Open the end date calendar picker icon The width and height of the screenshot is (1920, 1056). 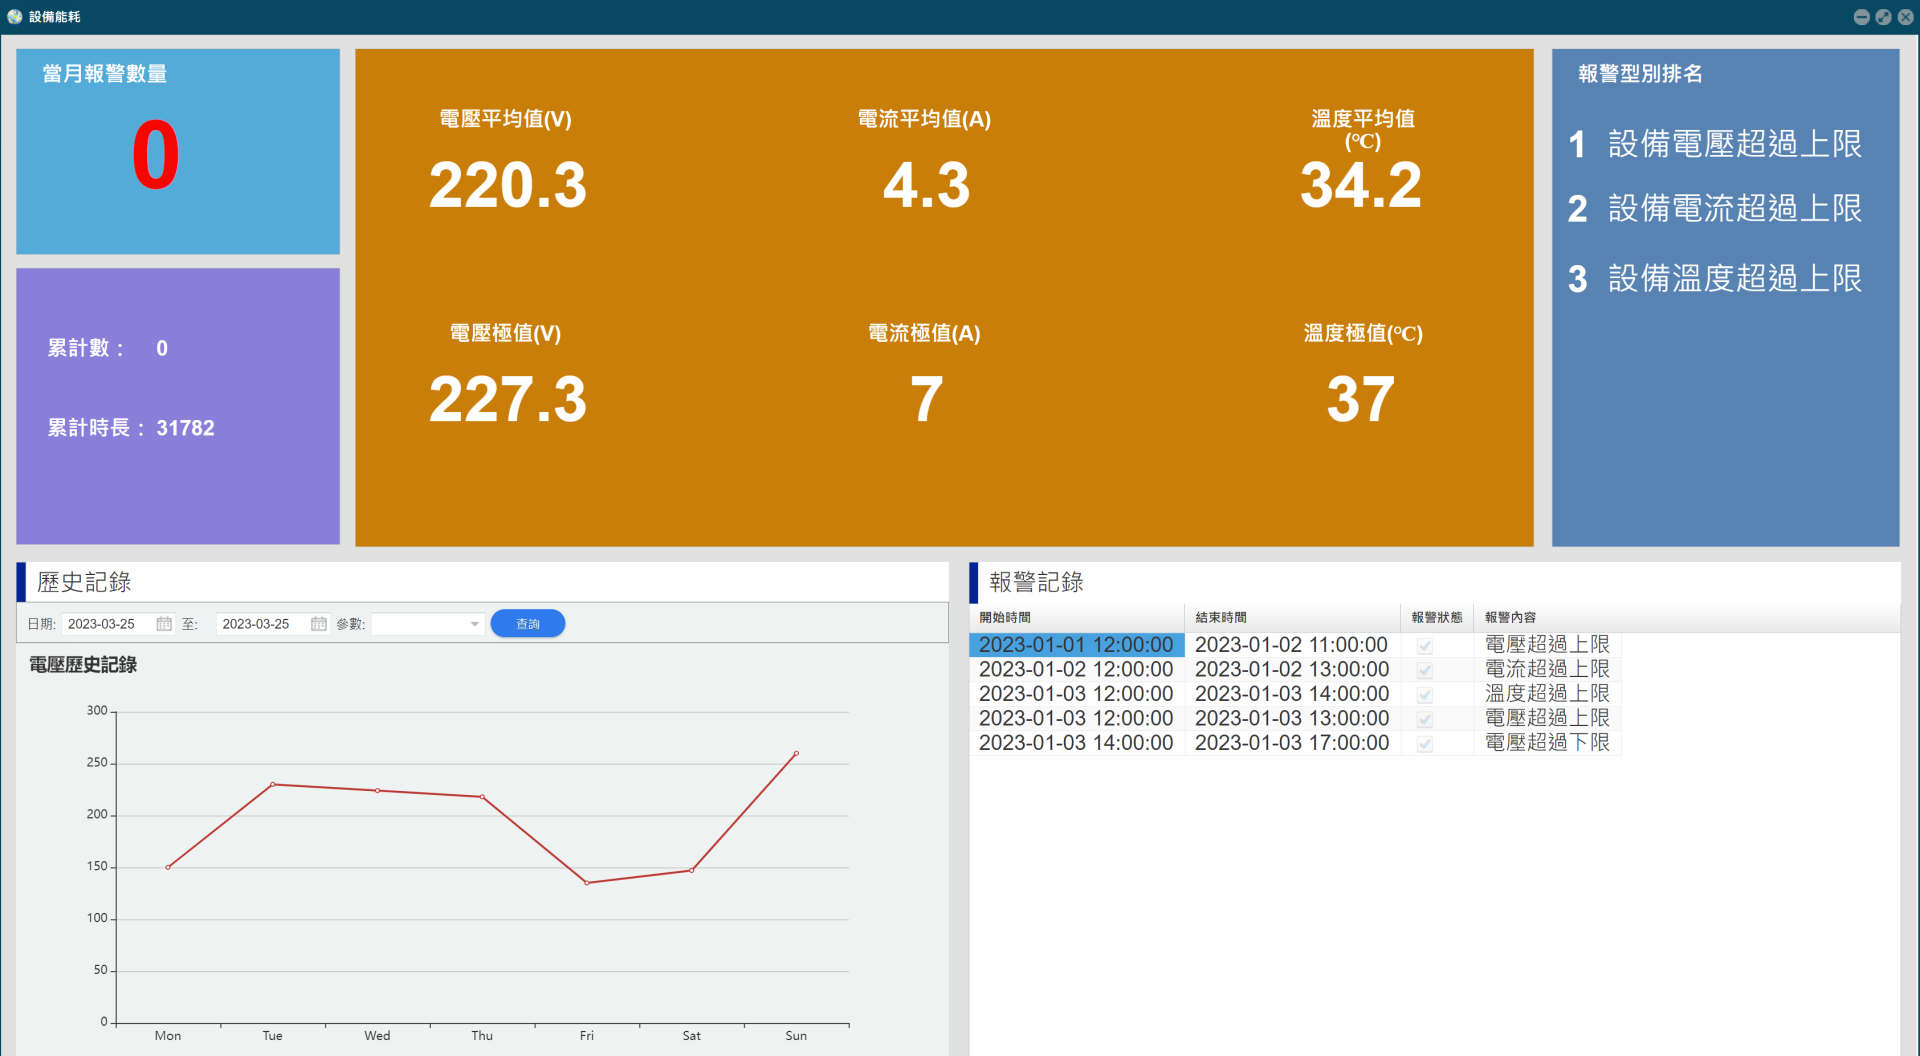coord(319,624)
